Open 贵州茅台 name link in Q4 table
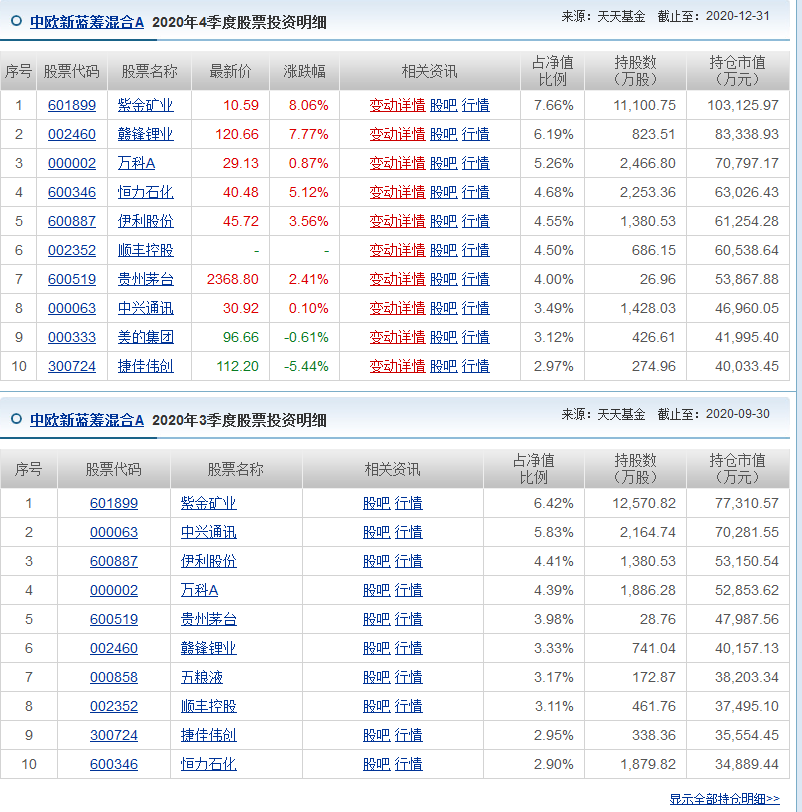The width and height of the screenshot is (802, 812). point(145,280)
